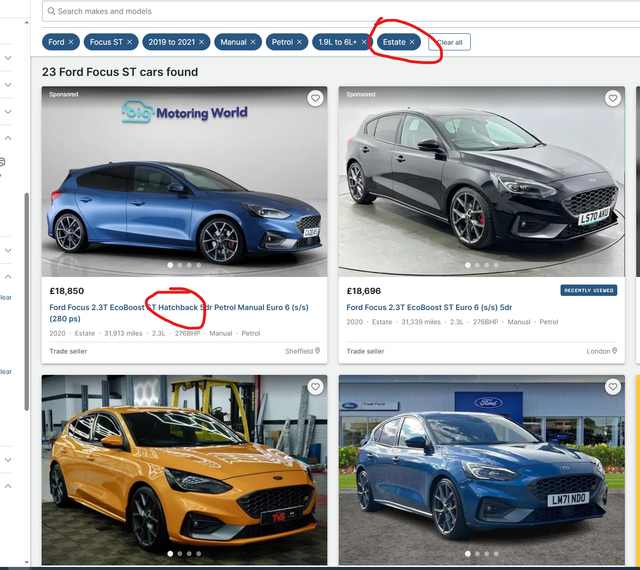Click the sidebar scrollbar up arrow
Screen dimensions: 640x570
click(x=27, y=23)
